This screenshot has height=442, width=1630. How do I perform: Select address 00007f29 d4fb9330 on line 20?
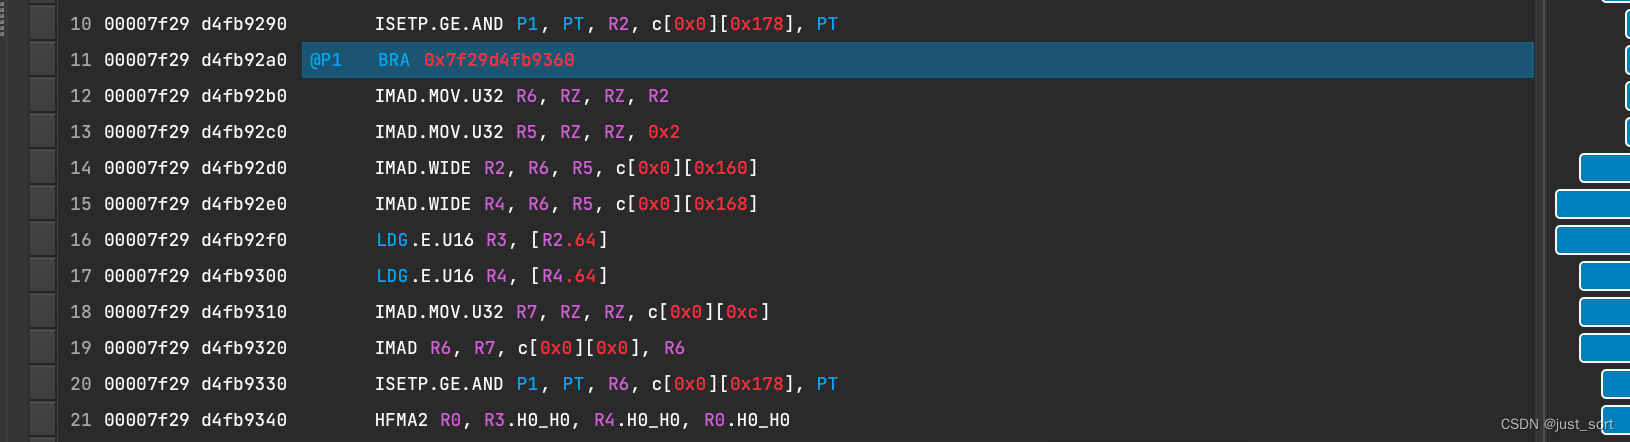pos(195,384)
